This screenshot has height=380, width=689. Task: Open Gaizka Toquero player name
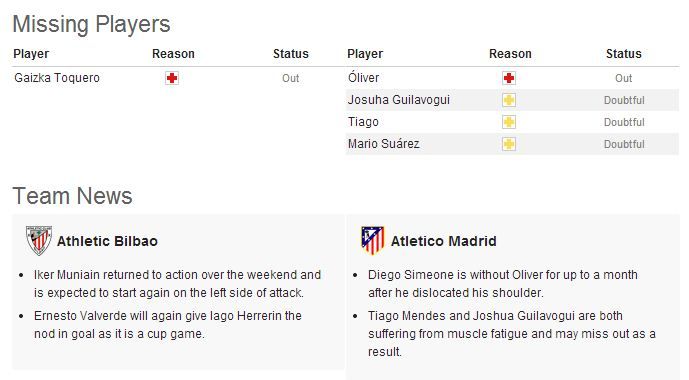[57, 78]
